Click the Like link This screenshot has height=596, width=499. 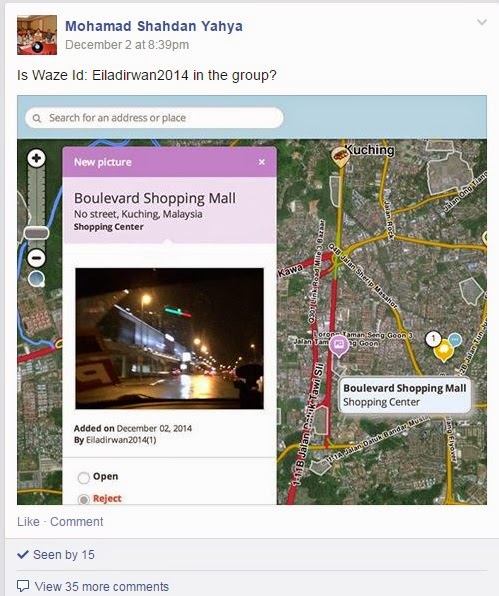[28, 522]
